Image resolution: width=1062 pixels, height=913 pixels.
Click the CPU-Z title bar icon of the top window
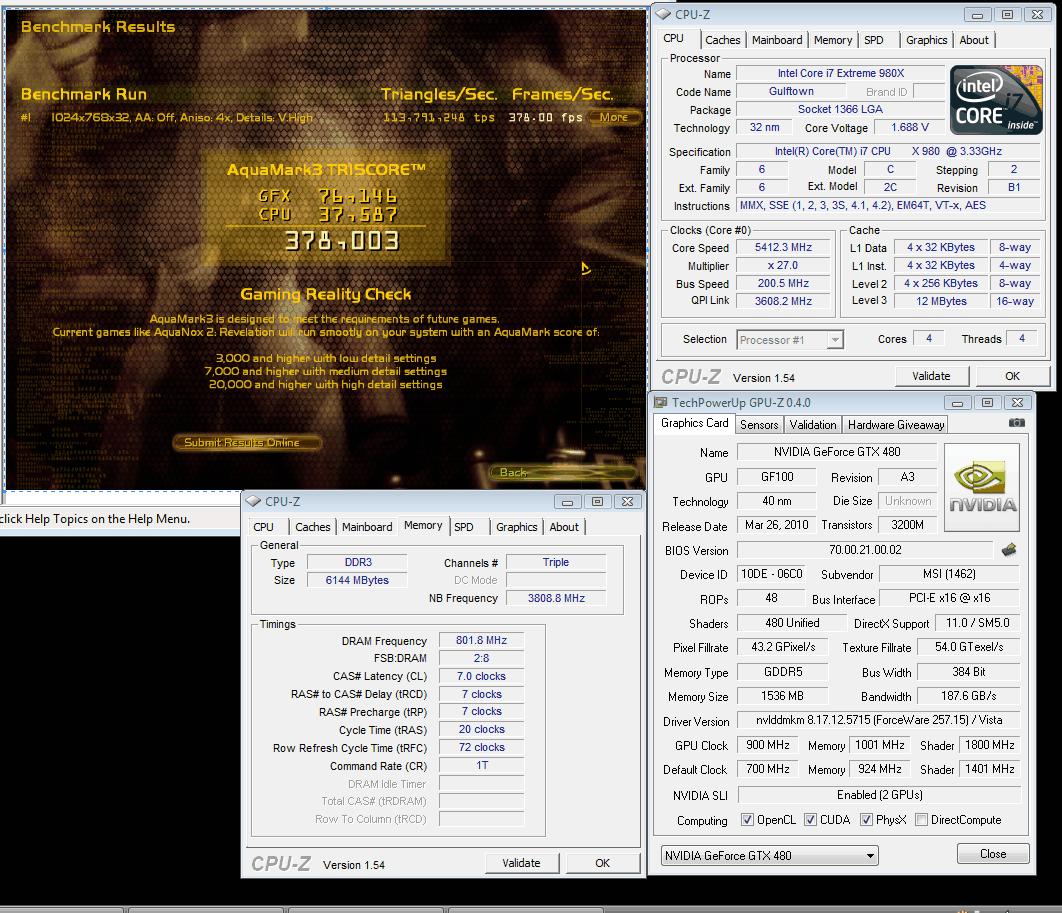[663, 14]
